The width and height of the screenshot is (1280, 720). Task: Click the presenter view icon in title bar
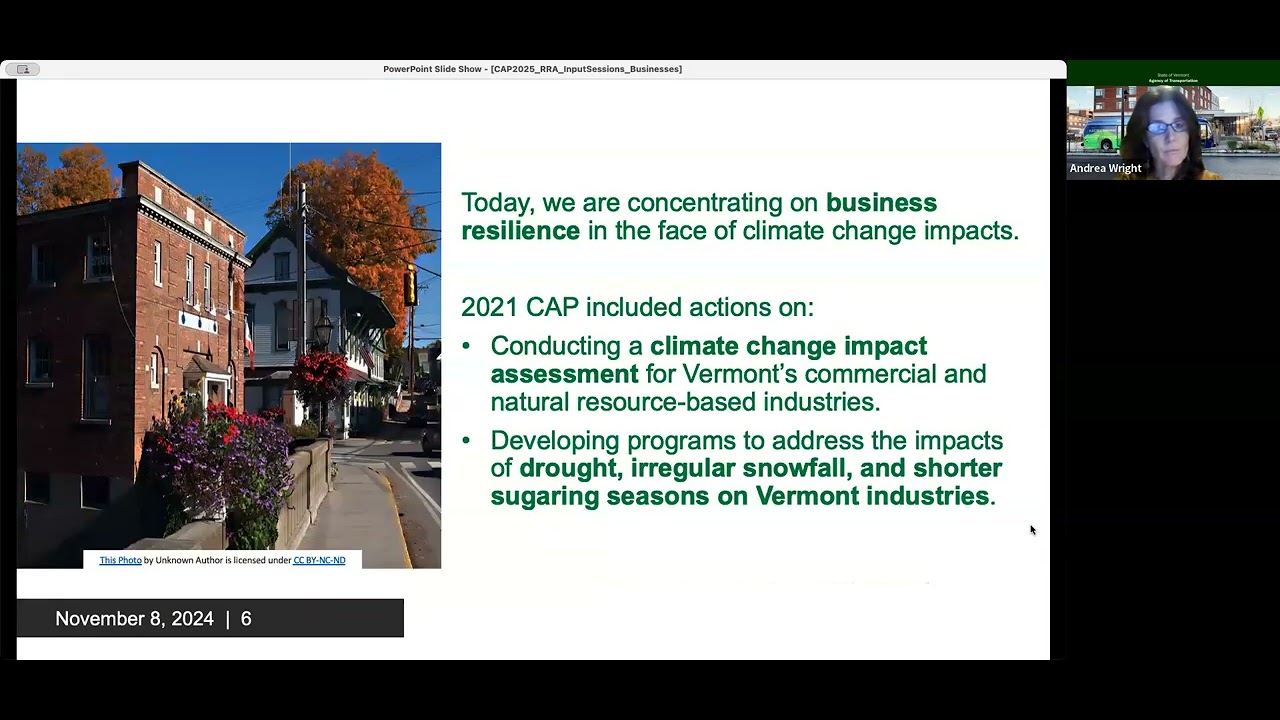pyautogui.click(x=22, y=69)
